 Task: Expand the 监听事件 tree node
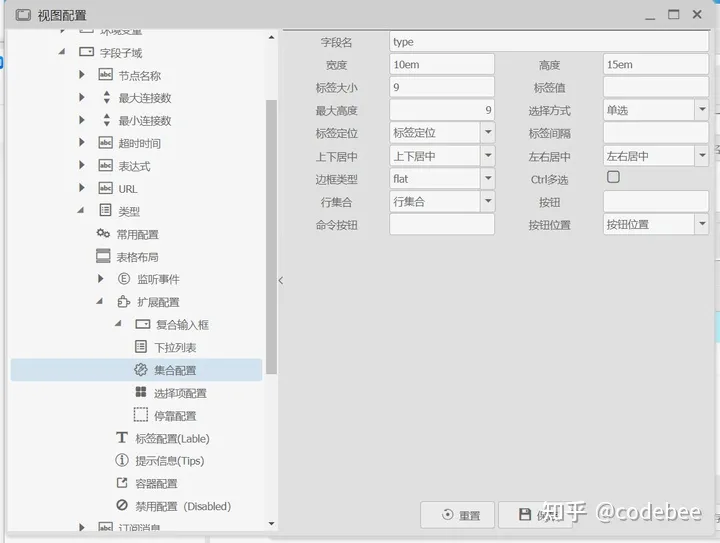coord(101,279)
